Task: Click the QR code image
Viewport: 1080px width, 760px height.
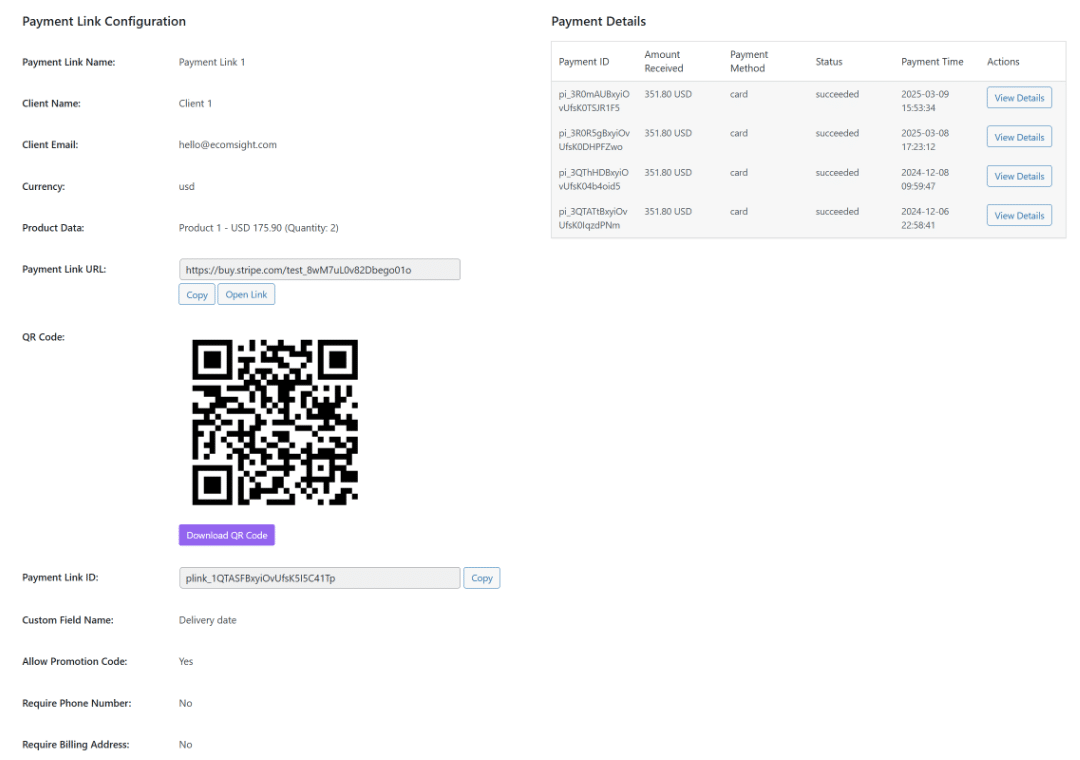Action: click(275, 421)
